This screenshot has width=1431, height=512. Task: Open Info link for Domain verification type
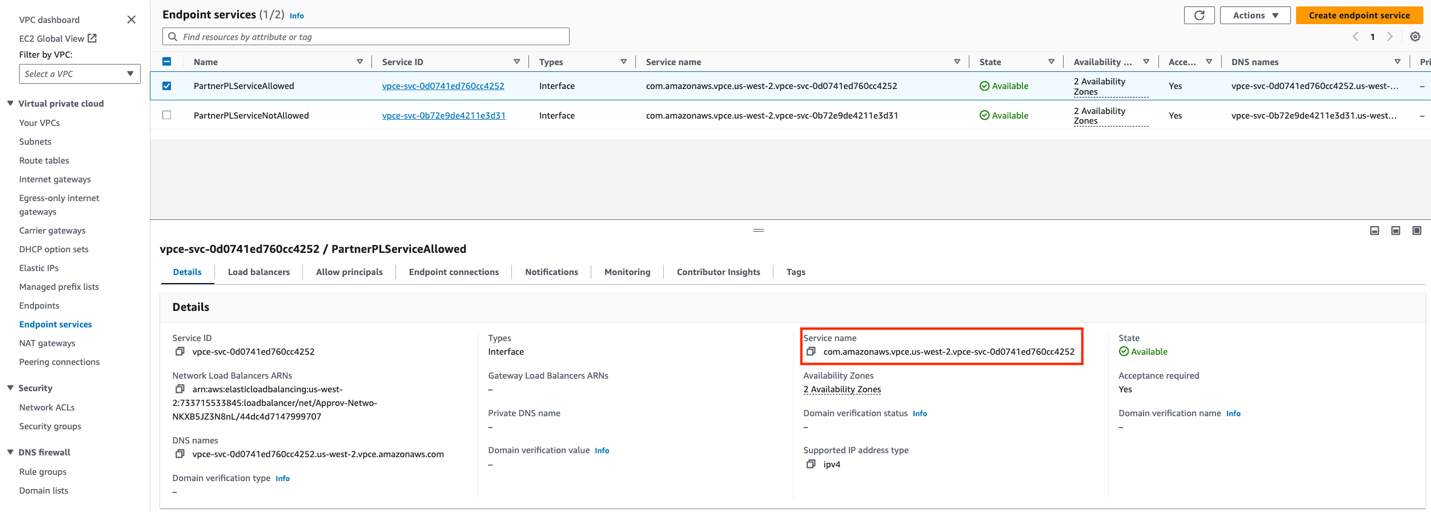click(283, 479)
